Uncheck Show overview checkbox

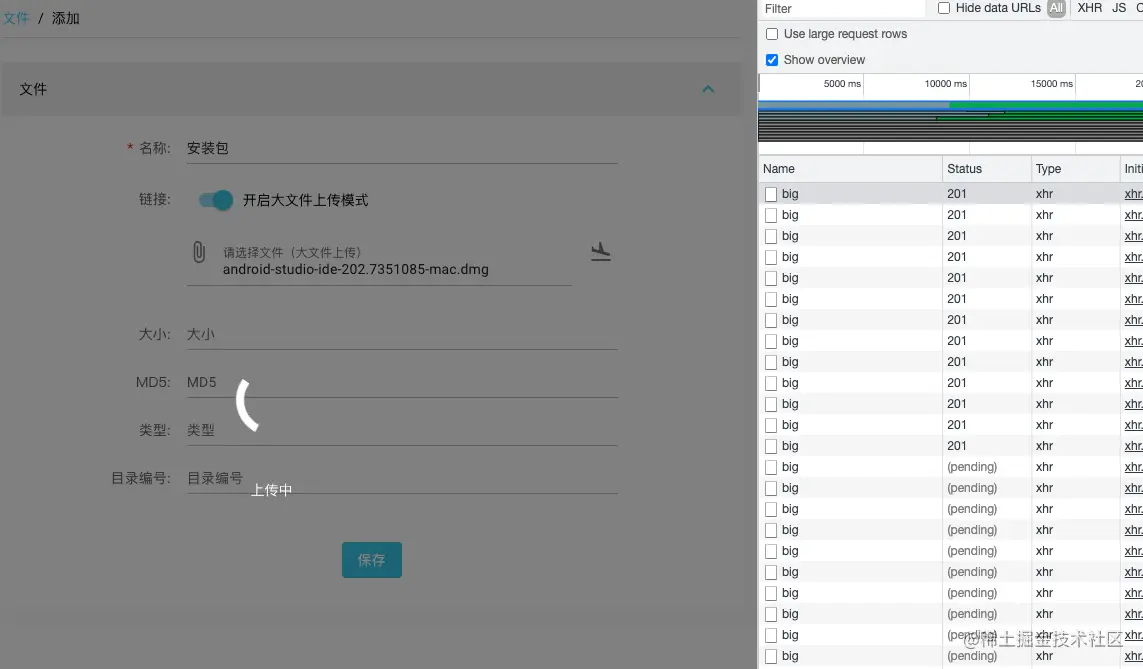[x=772, y=60]
